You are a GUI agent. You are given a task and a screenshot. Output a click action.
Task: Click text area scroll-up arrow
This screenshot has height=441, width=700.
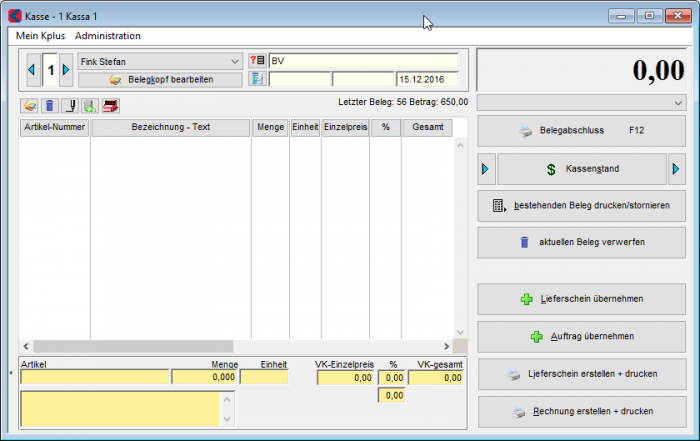tap(227, 399)
